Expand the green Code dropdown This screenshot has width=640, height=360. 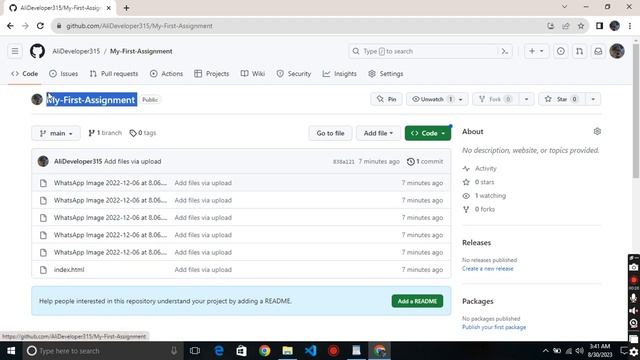click(428, 133)
